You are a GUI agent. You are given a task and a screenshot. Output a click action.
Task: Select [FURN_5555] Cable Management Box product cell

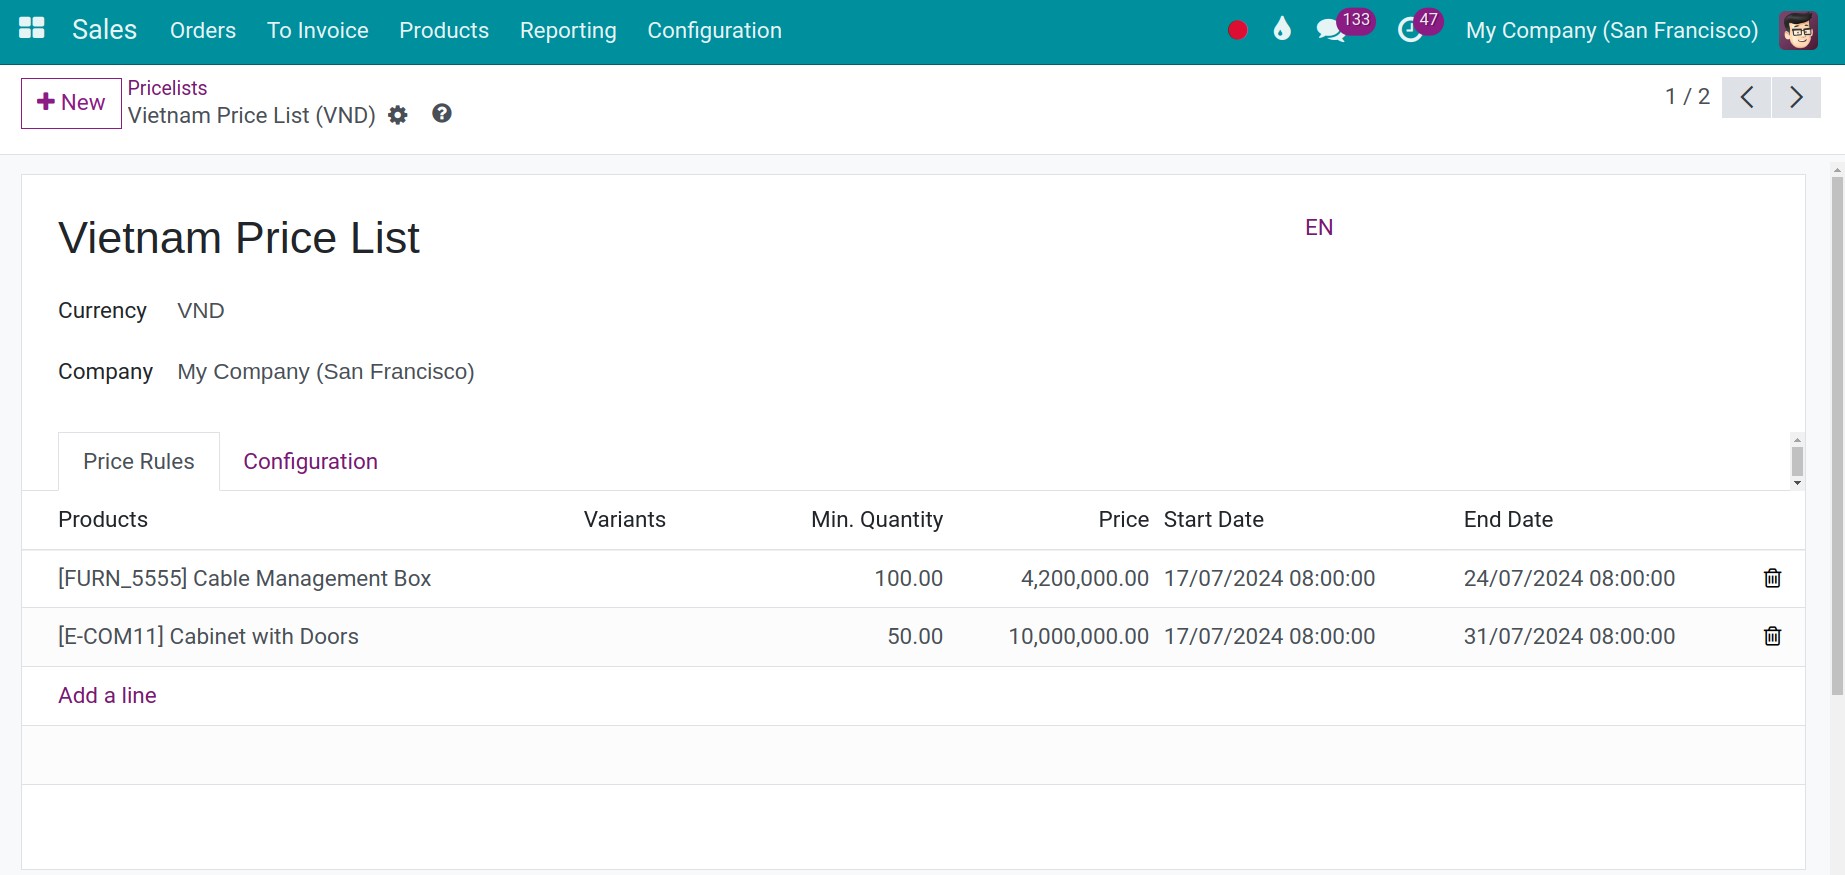245,578
